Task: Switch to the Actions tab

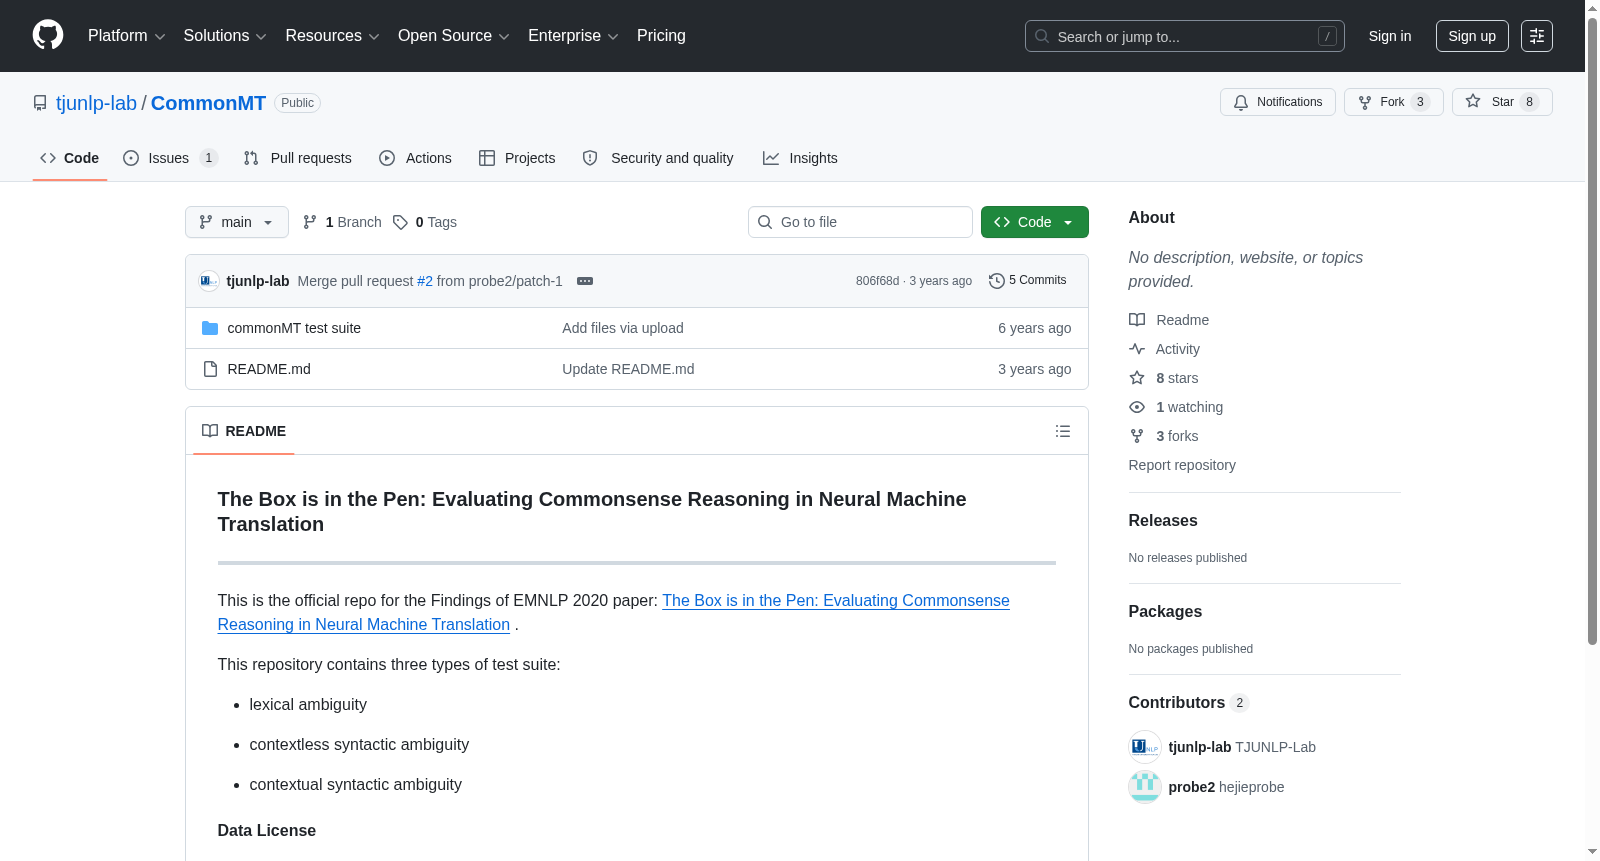Action: pos(415,158)
